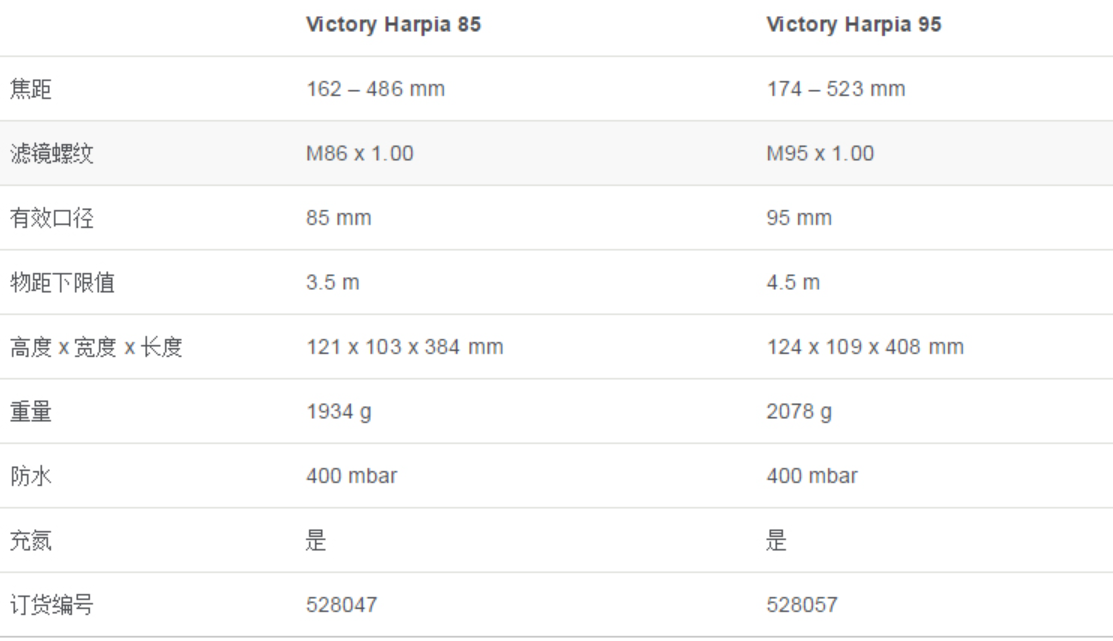
Task: Click the Victory Harpia 85 column header
Action: [x=393, y=25]
